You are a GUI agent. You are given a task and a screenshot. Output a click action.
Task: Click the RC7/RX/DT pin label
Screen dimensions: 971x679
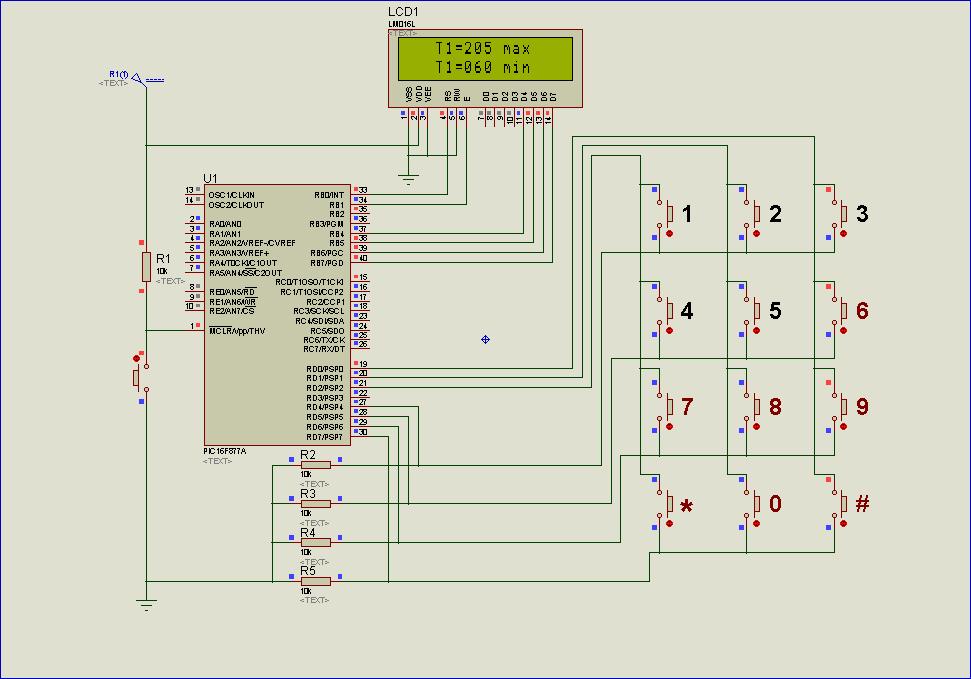coord(324,349)
